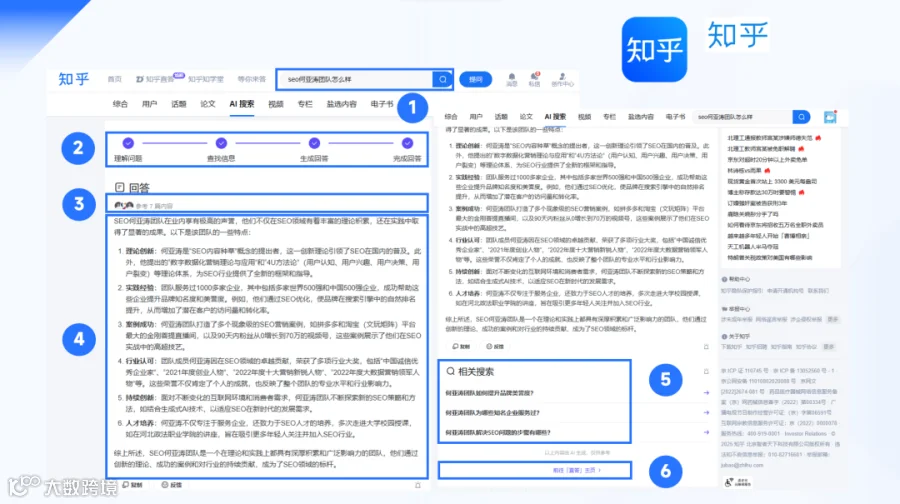Open the 视频 tab in left screenshot

click(x=276, y=104)
